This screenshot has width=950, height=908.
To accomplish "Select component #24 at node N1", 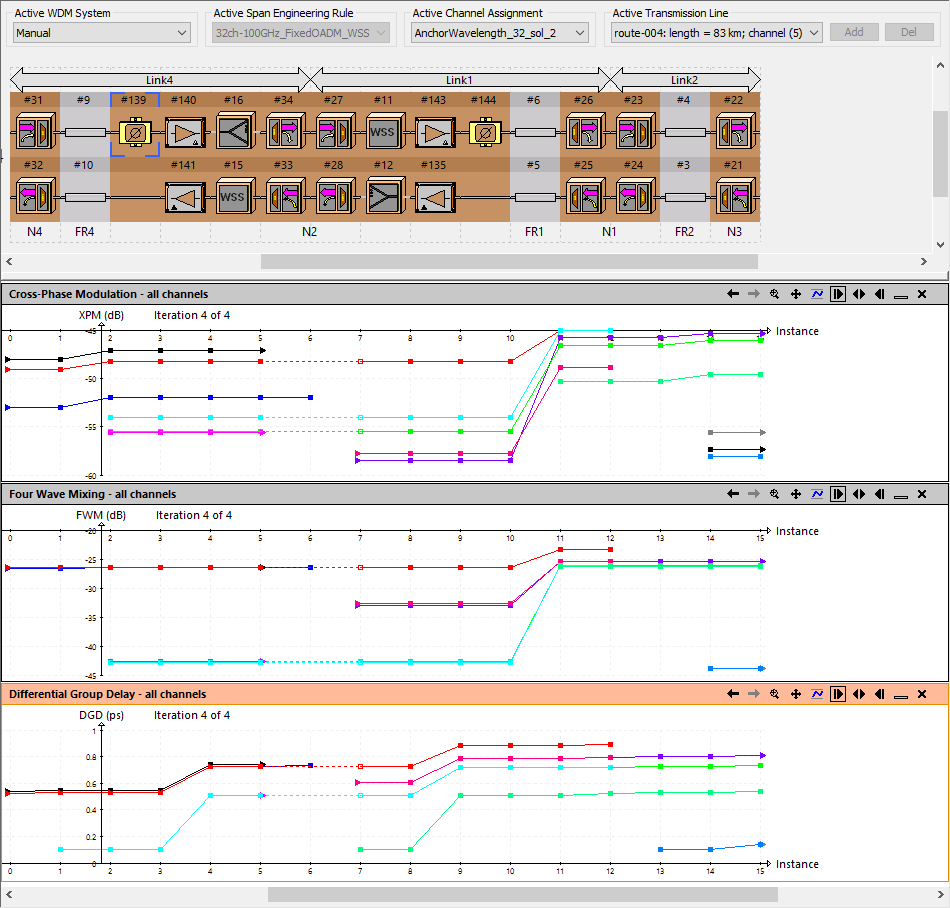I will point(635,196).
